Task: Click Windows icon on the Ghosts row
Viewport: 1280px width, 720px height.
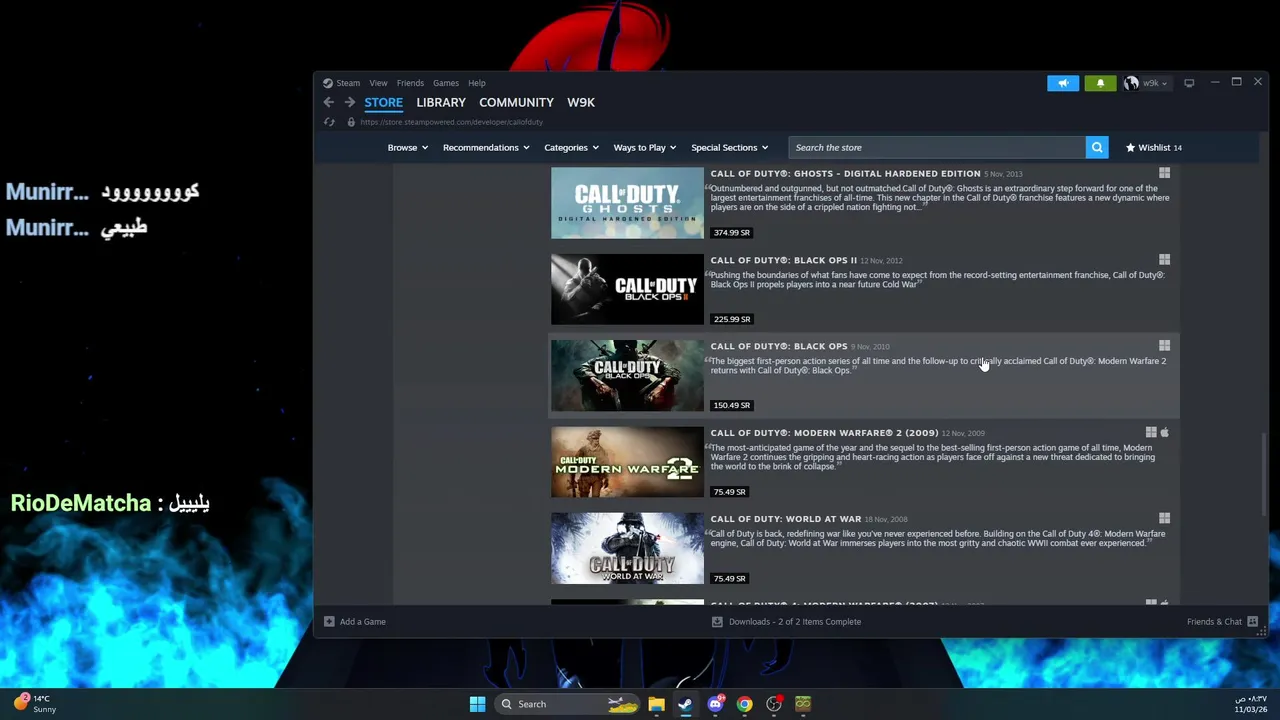Action: [1164, 174]
